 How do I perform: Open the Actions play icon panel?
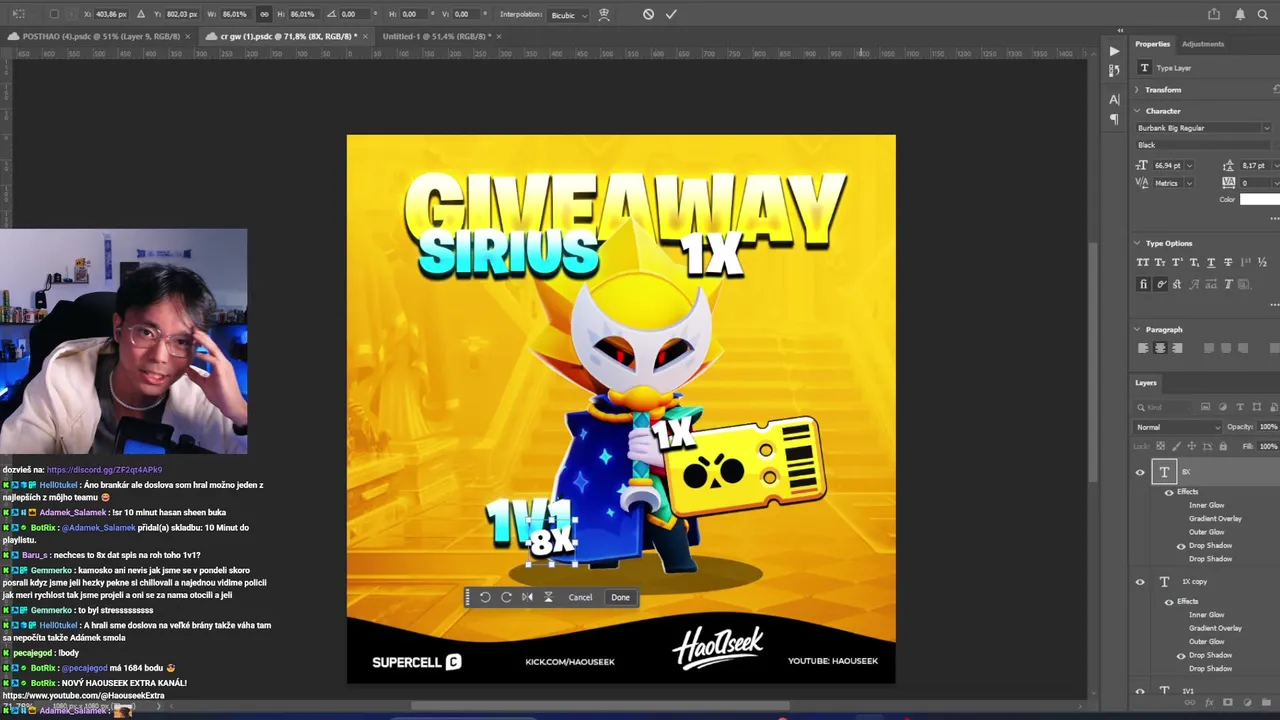pos(1114,51)
